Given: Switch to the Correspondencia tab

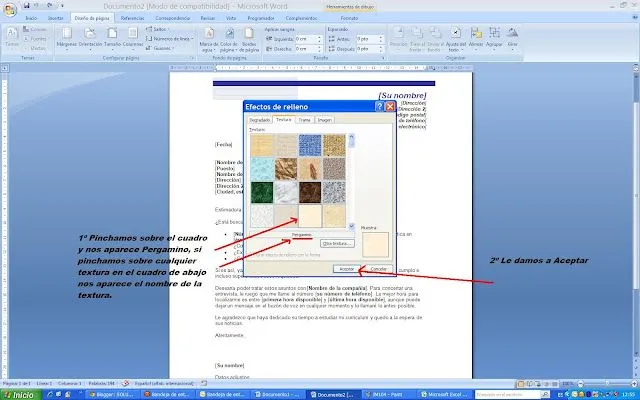Looking at the screenshot, I should [x=173, y=18].
